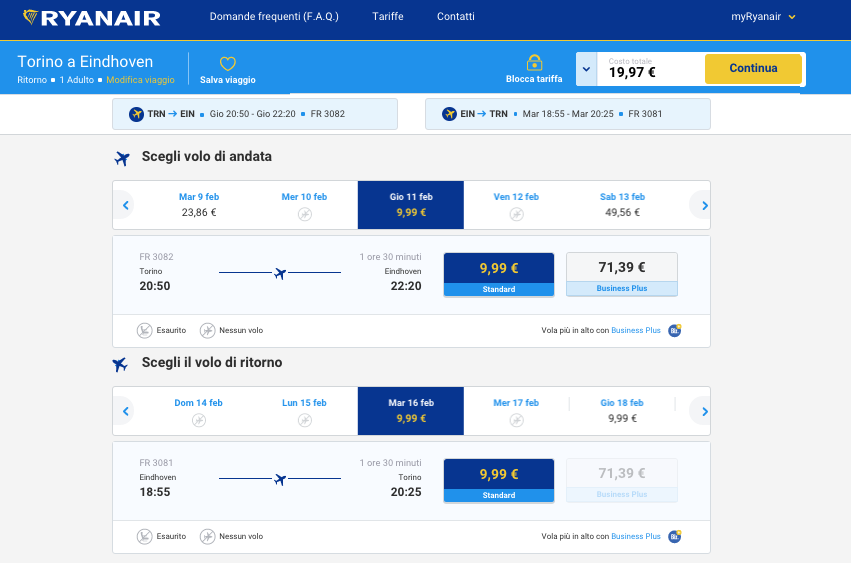Viewport: 851px width, 563px height.
Task: Click the FR 3082 flight number in outbound card
Action: coord(156,257)
